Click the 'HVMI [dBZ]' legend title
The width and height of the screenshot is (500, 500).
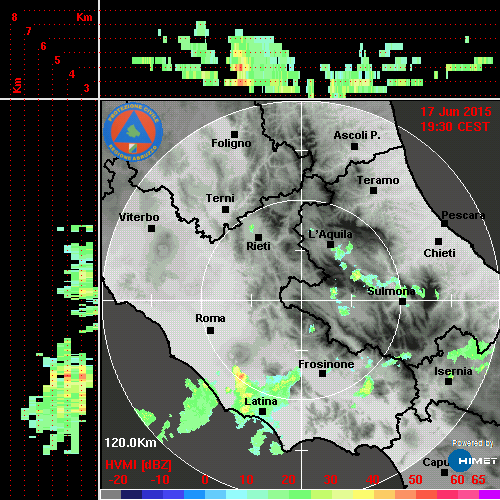(138, 465)
